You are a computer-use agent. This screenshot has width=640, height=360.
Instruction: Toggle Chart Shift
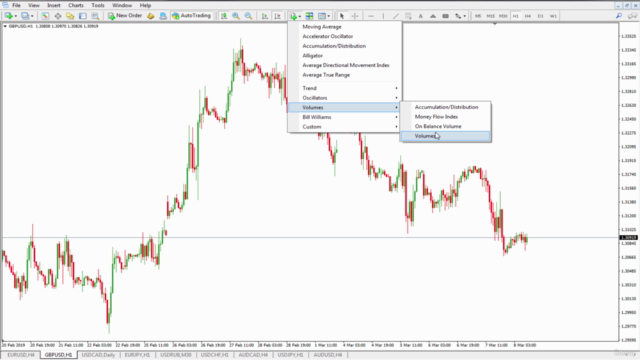[x=278, y=16]
